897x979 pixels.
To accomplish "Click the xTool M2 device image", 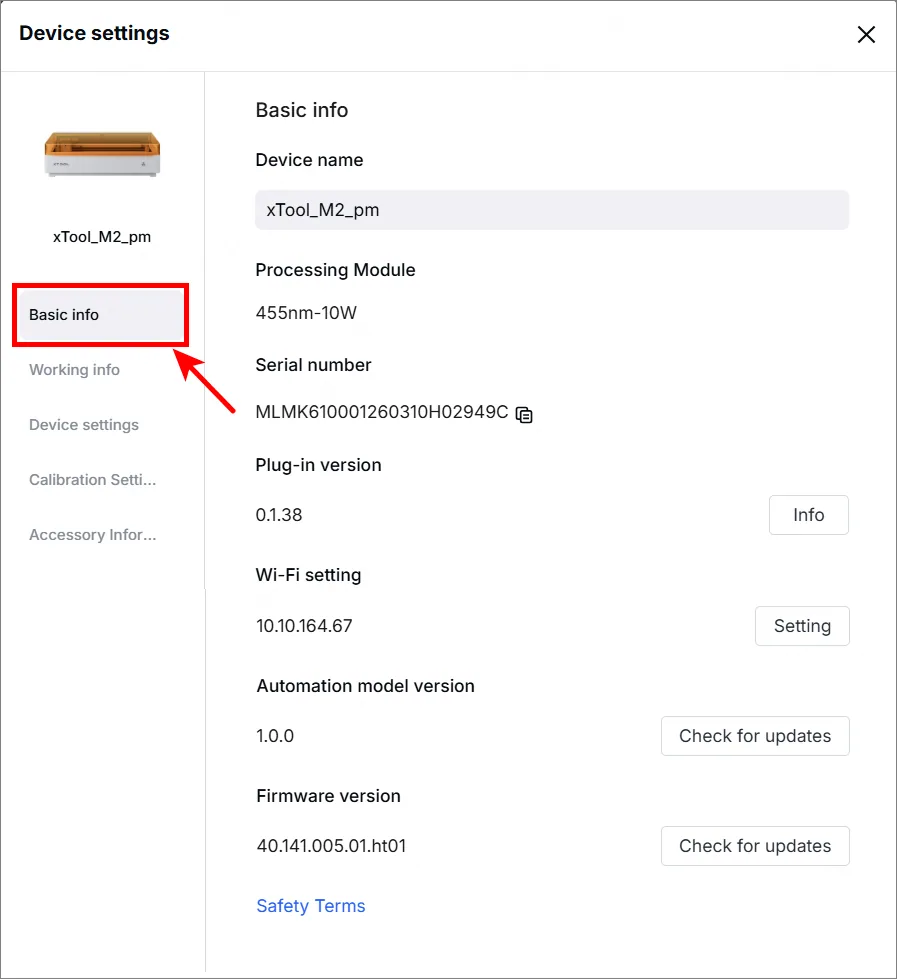I will click(102, 154).
